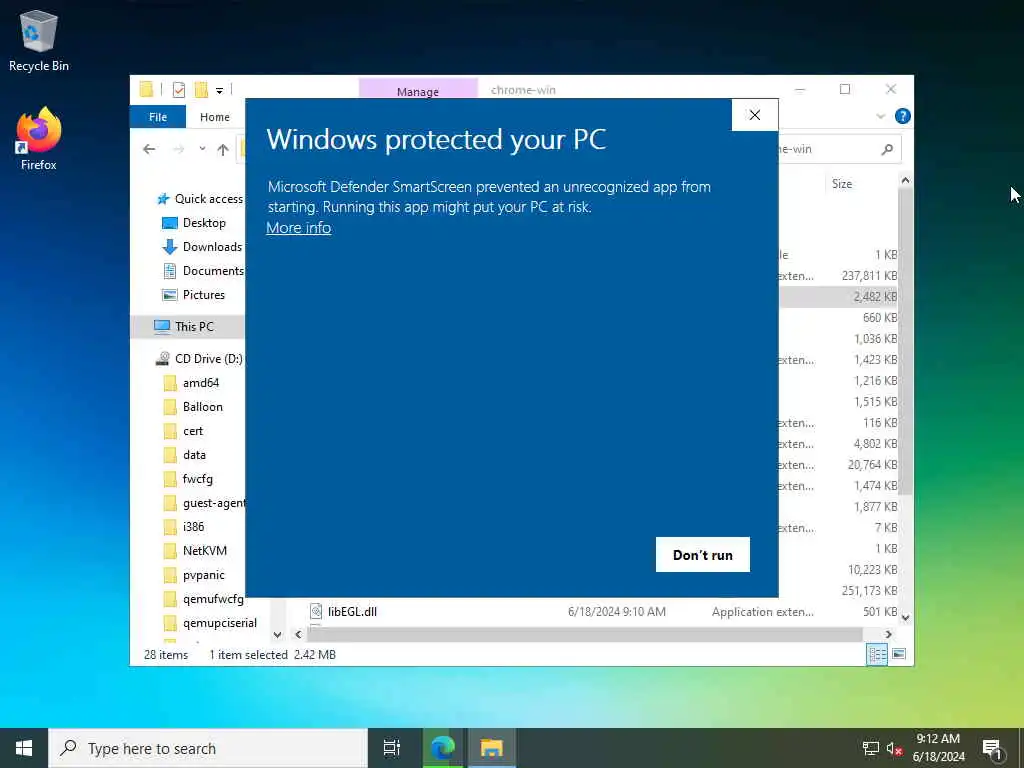The height and width of the screenshot is (768, 1024).
Task: Click the file list scroll up arrow
Action: click(x=905, y=180)
